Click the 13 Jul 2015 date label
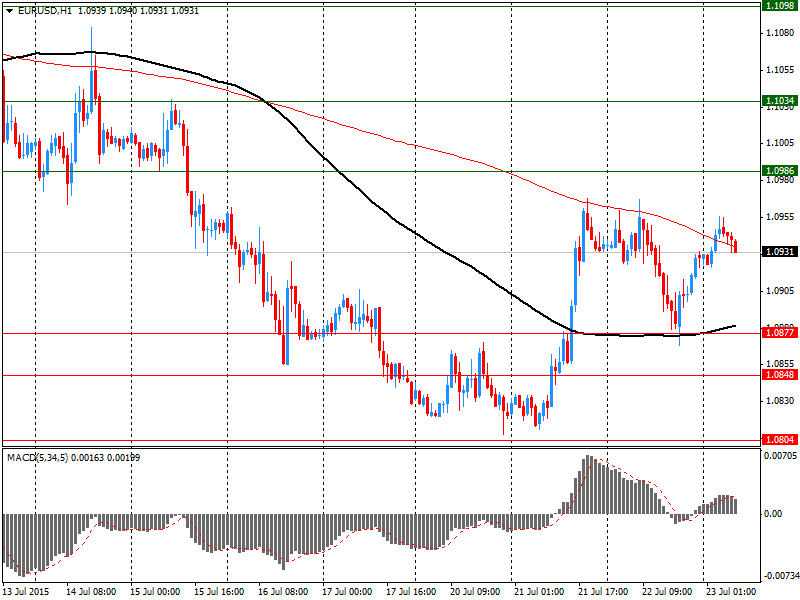Screen dimensions: 800x600 click(26, 591)
